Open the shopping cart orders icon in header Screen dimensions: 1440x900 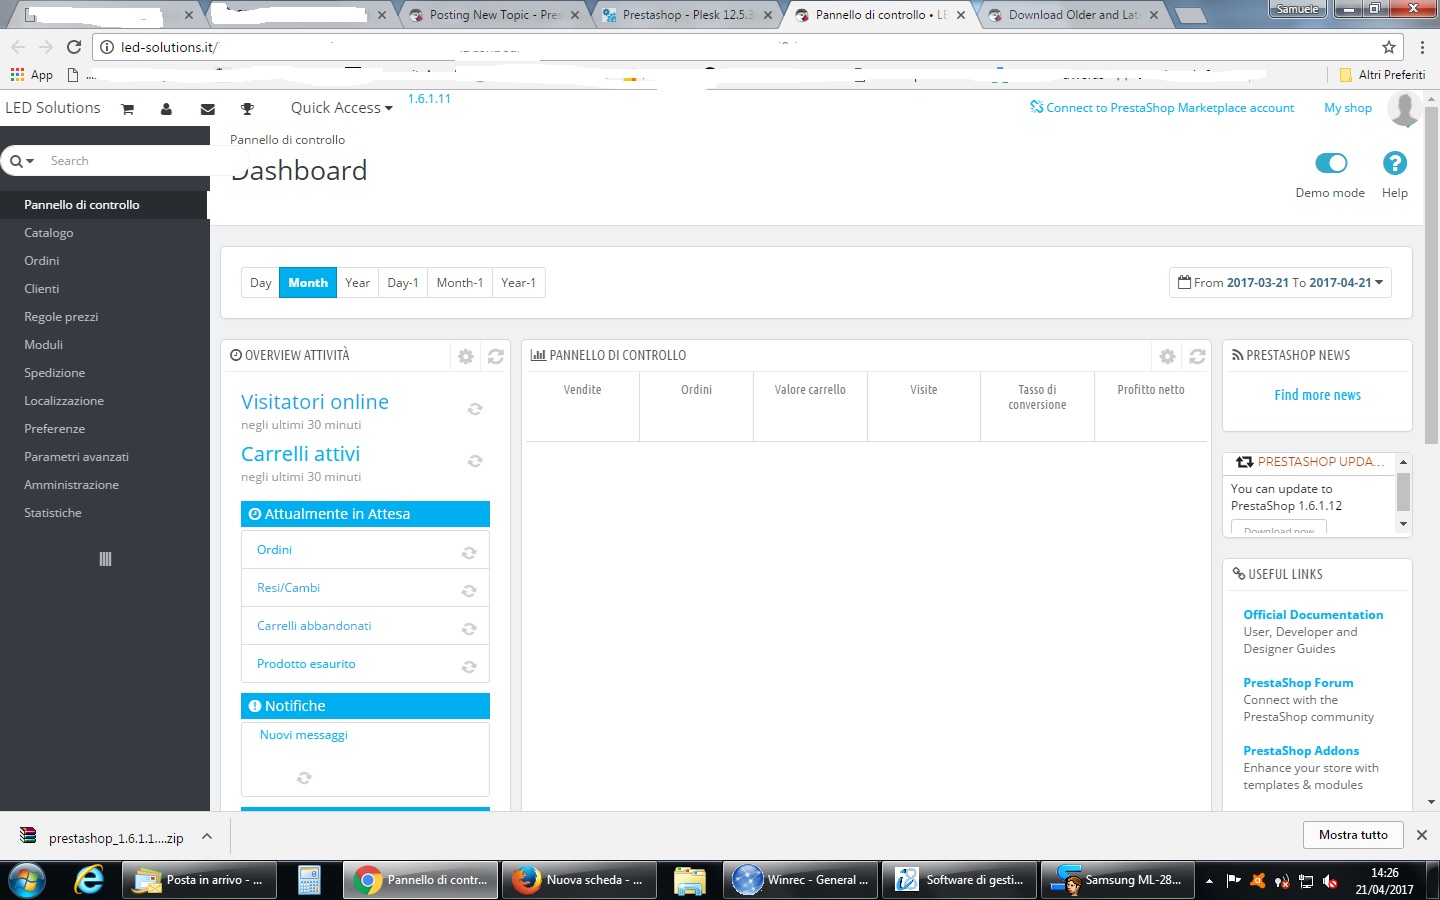(x=127, y=109)
